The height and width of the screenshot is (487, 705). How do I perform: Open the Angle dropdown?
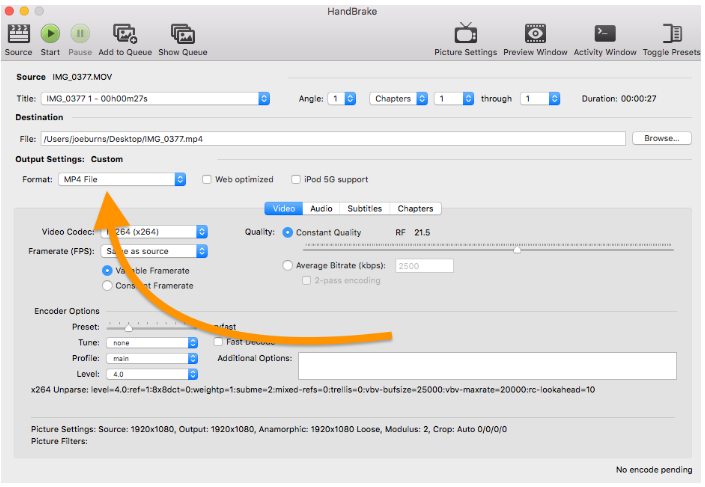pyautogui.click(x=342, y=98)
